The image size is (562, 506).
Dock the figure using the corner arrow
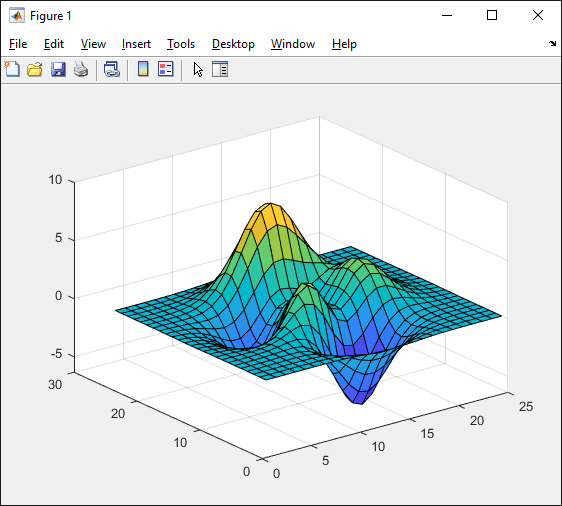pos(552,43)
